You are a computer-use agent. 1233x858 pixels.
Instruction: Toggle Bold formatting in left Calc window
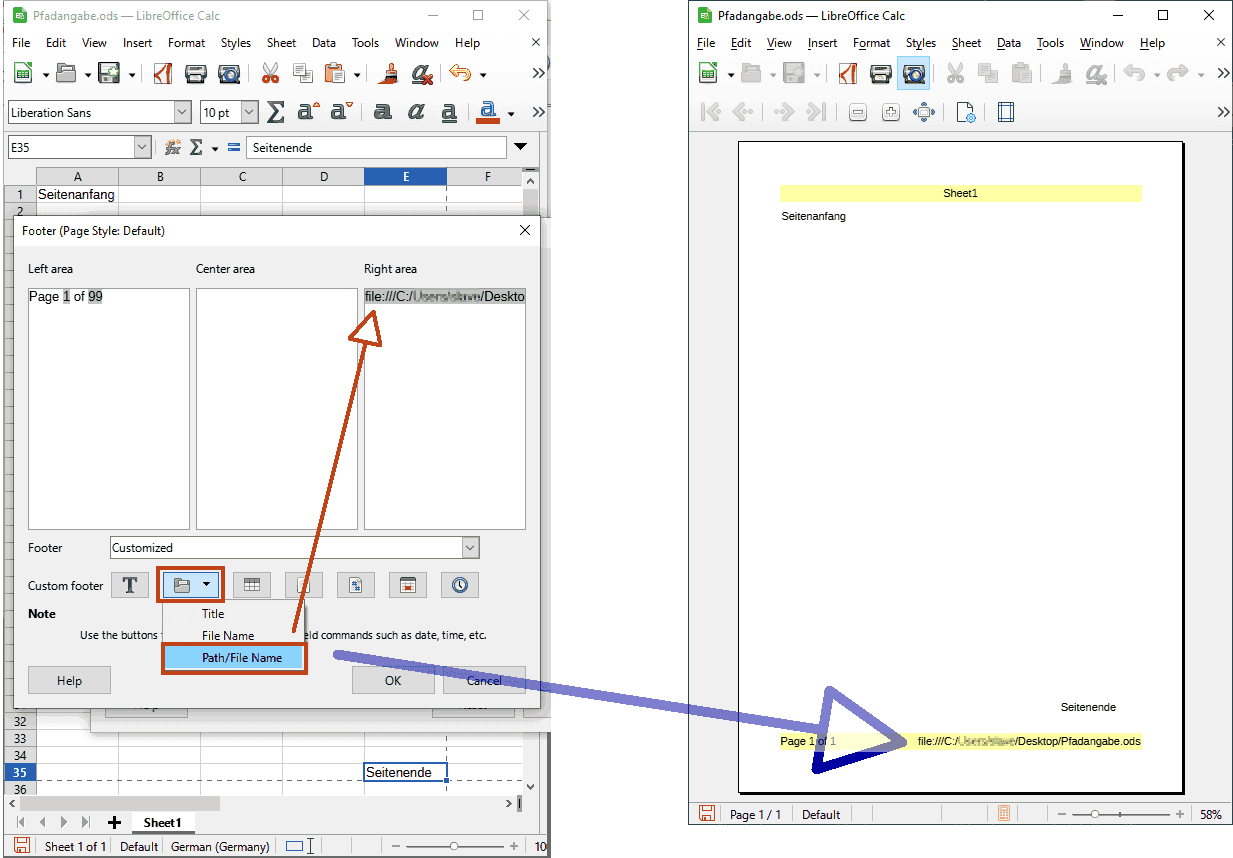[382, 112]
